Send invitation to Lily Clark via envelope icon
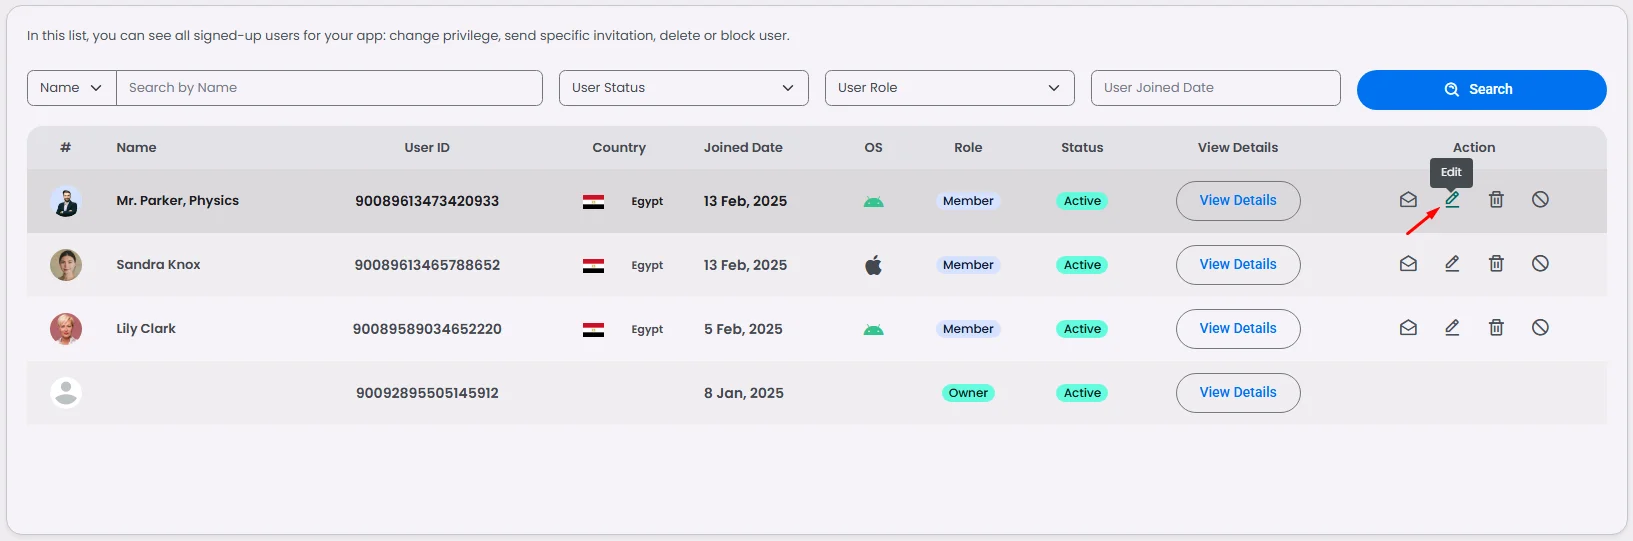Screen dimensions: 1633x541 pyautogui.click(x=1408, y=328)
